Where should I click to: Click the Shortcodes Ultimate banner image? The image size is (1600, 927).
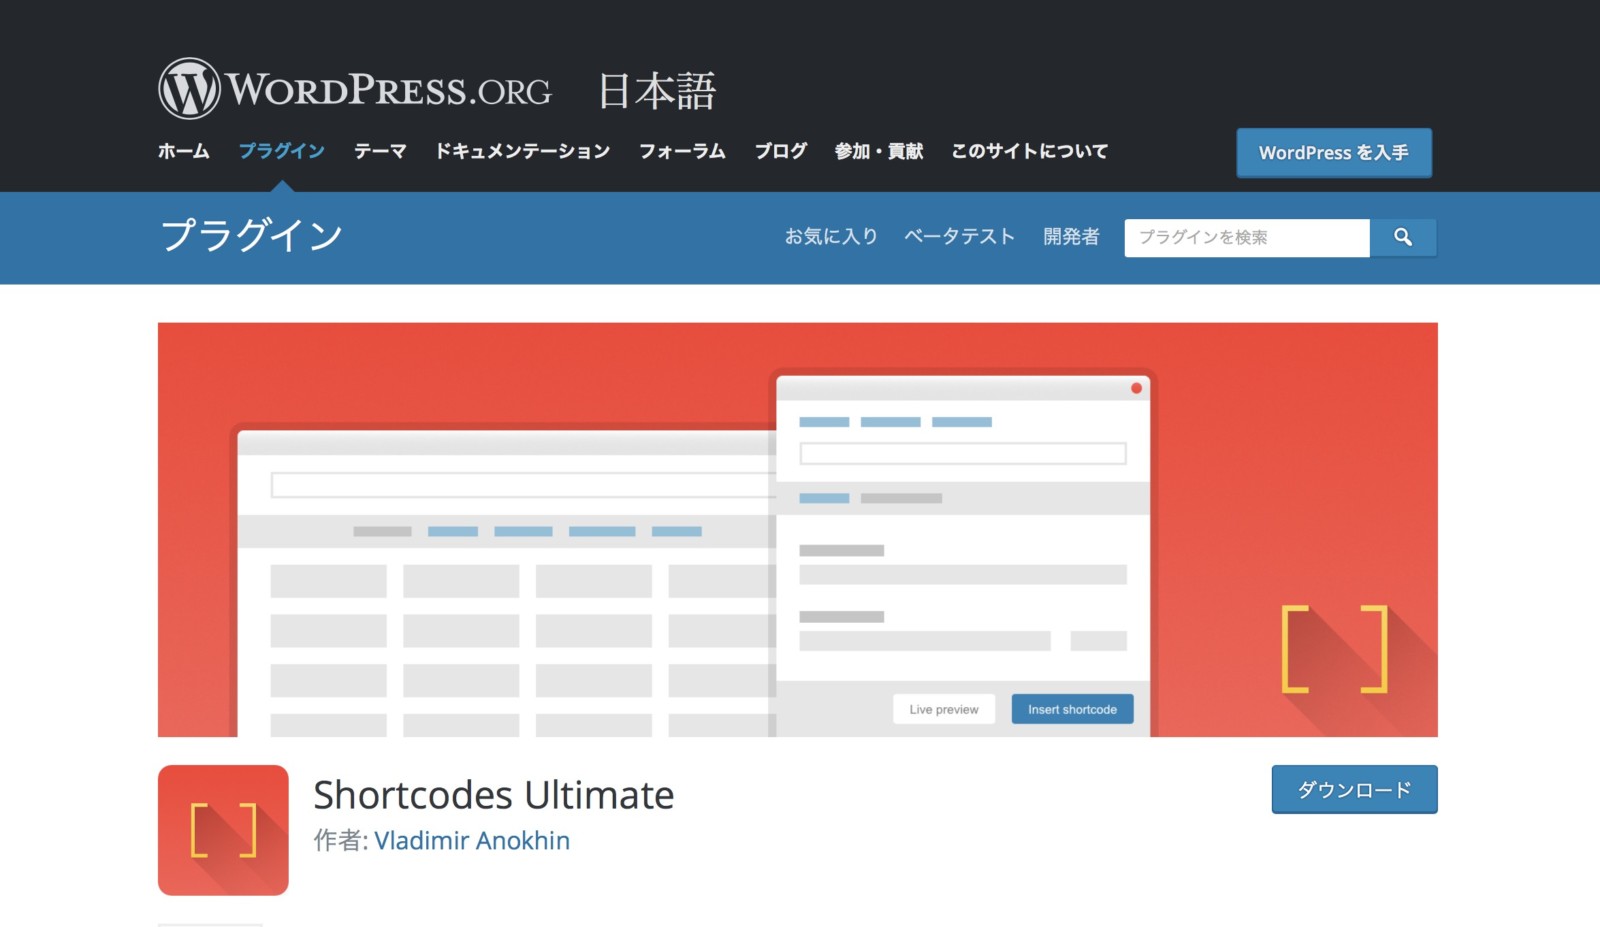tap(797, 529)
